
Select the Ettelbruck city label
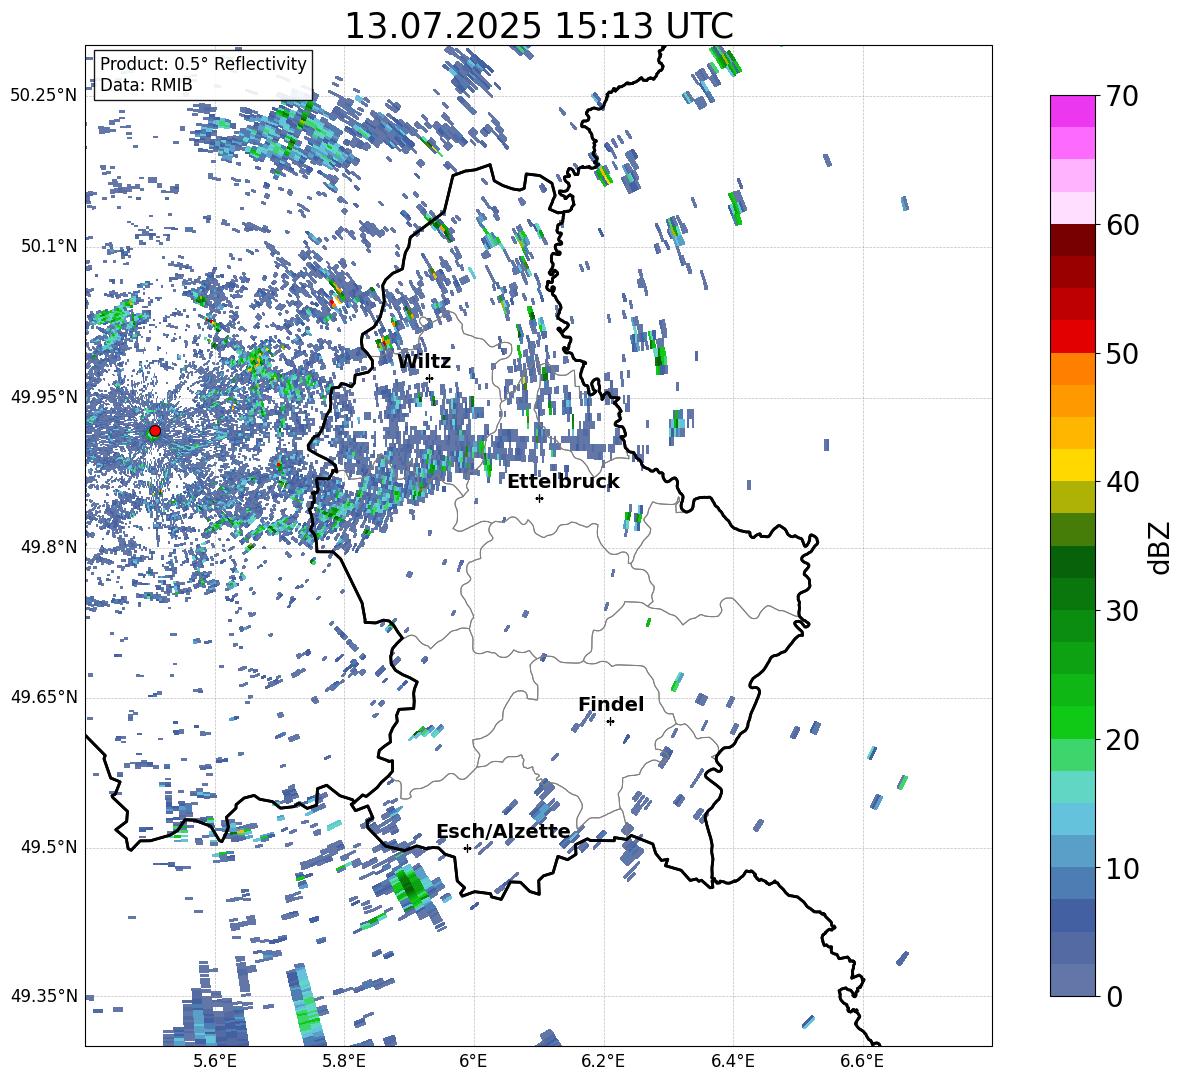pos(563,482)
